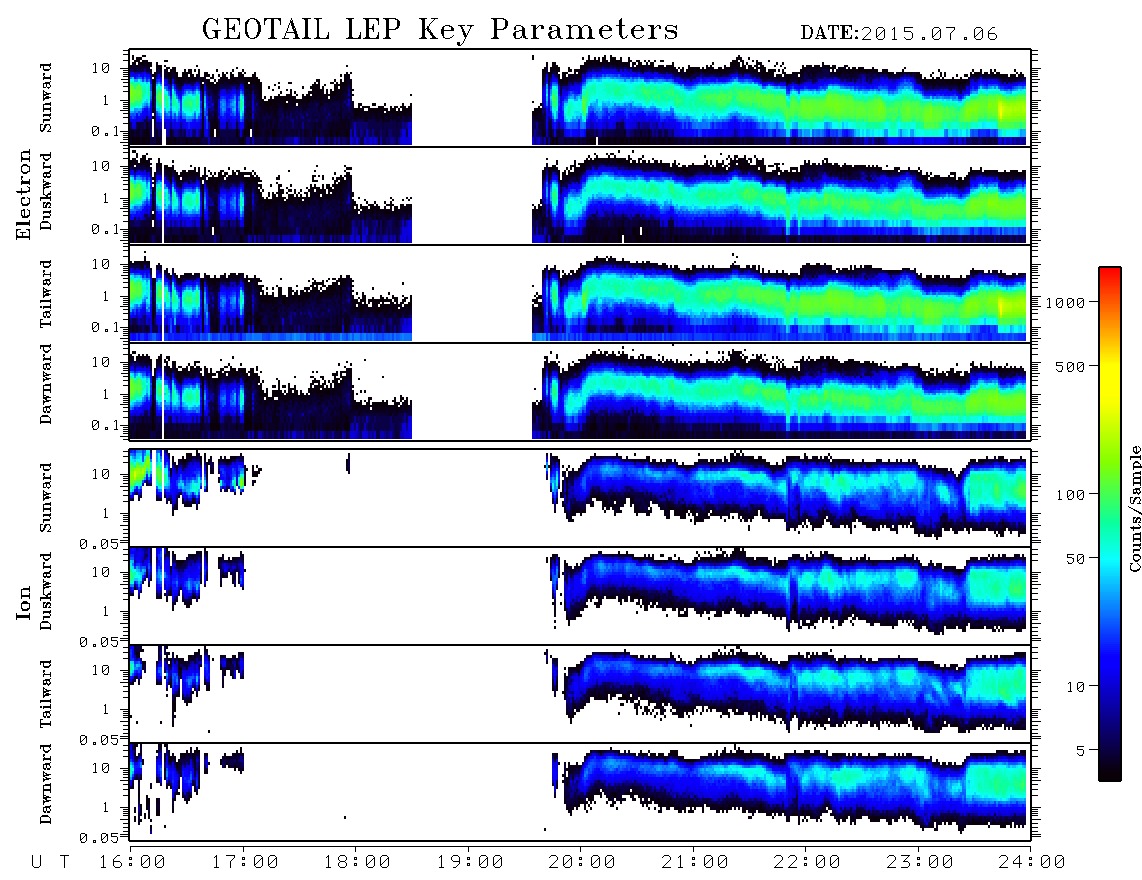The image size is (1142, 880).
Task: Click the Ion Tailward spectrogram panel
Action: coord(580,694)
